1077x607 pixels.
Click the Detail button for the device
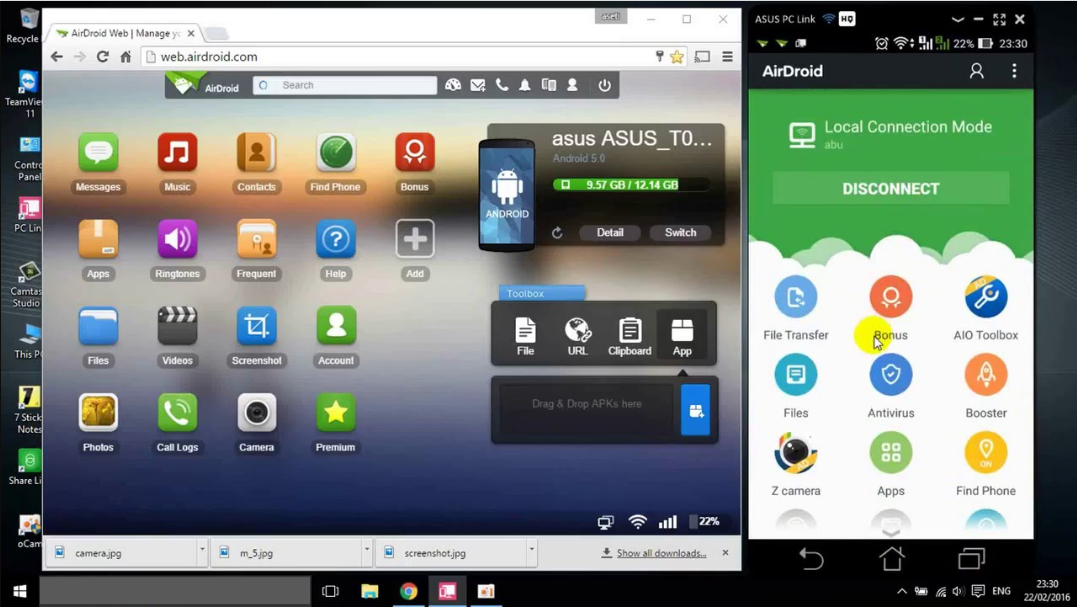[610, 233]
